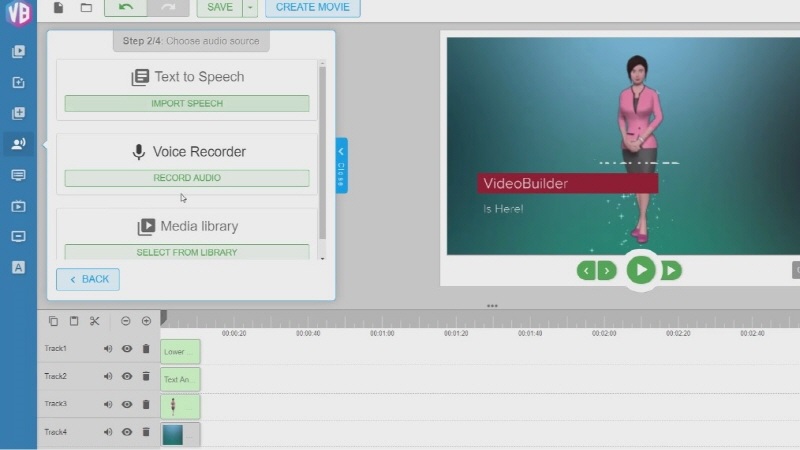800x450 pixels.
Task: Mute Track2 audio
Action: pos(108,377)
